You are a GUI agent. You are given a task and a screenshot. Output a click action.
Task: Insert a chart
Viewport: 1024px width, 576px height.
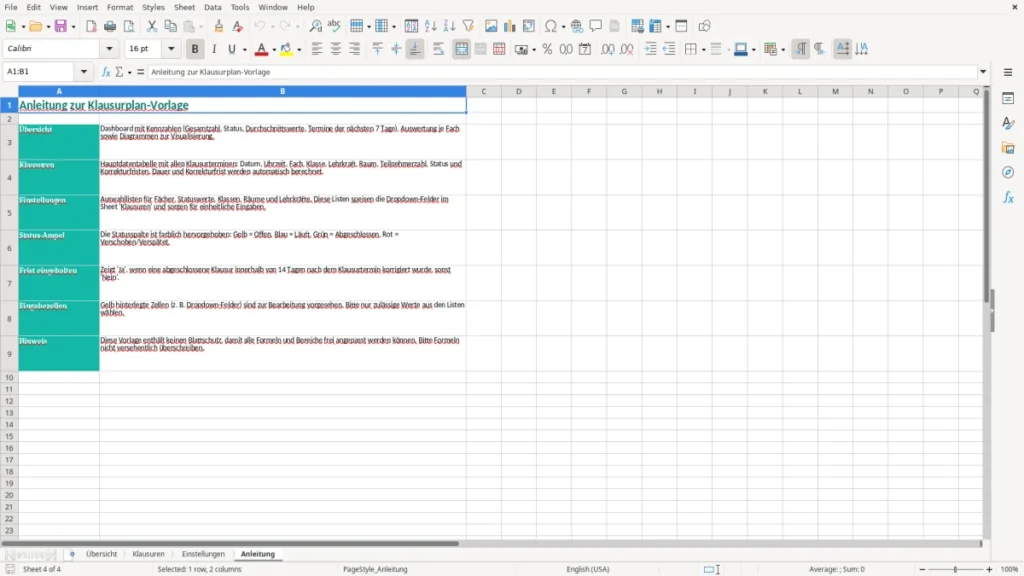510,26
